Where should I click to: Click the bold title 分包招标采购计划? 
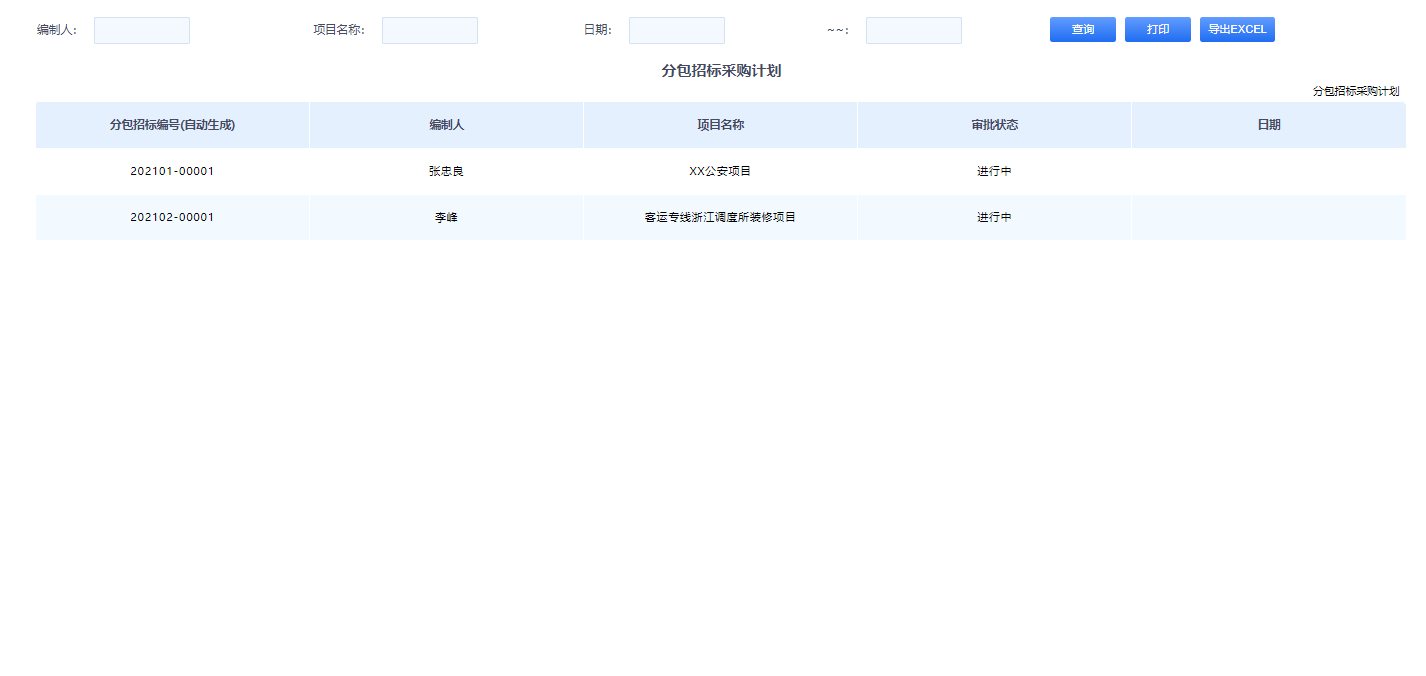coord(721,71)
